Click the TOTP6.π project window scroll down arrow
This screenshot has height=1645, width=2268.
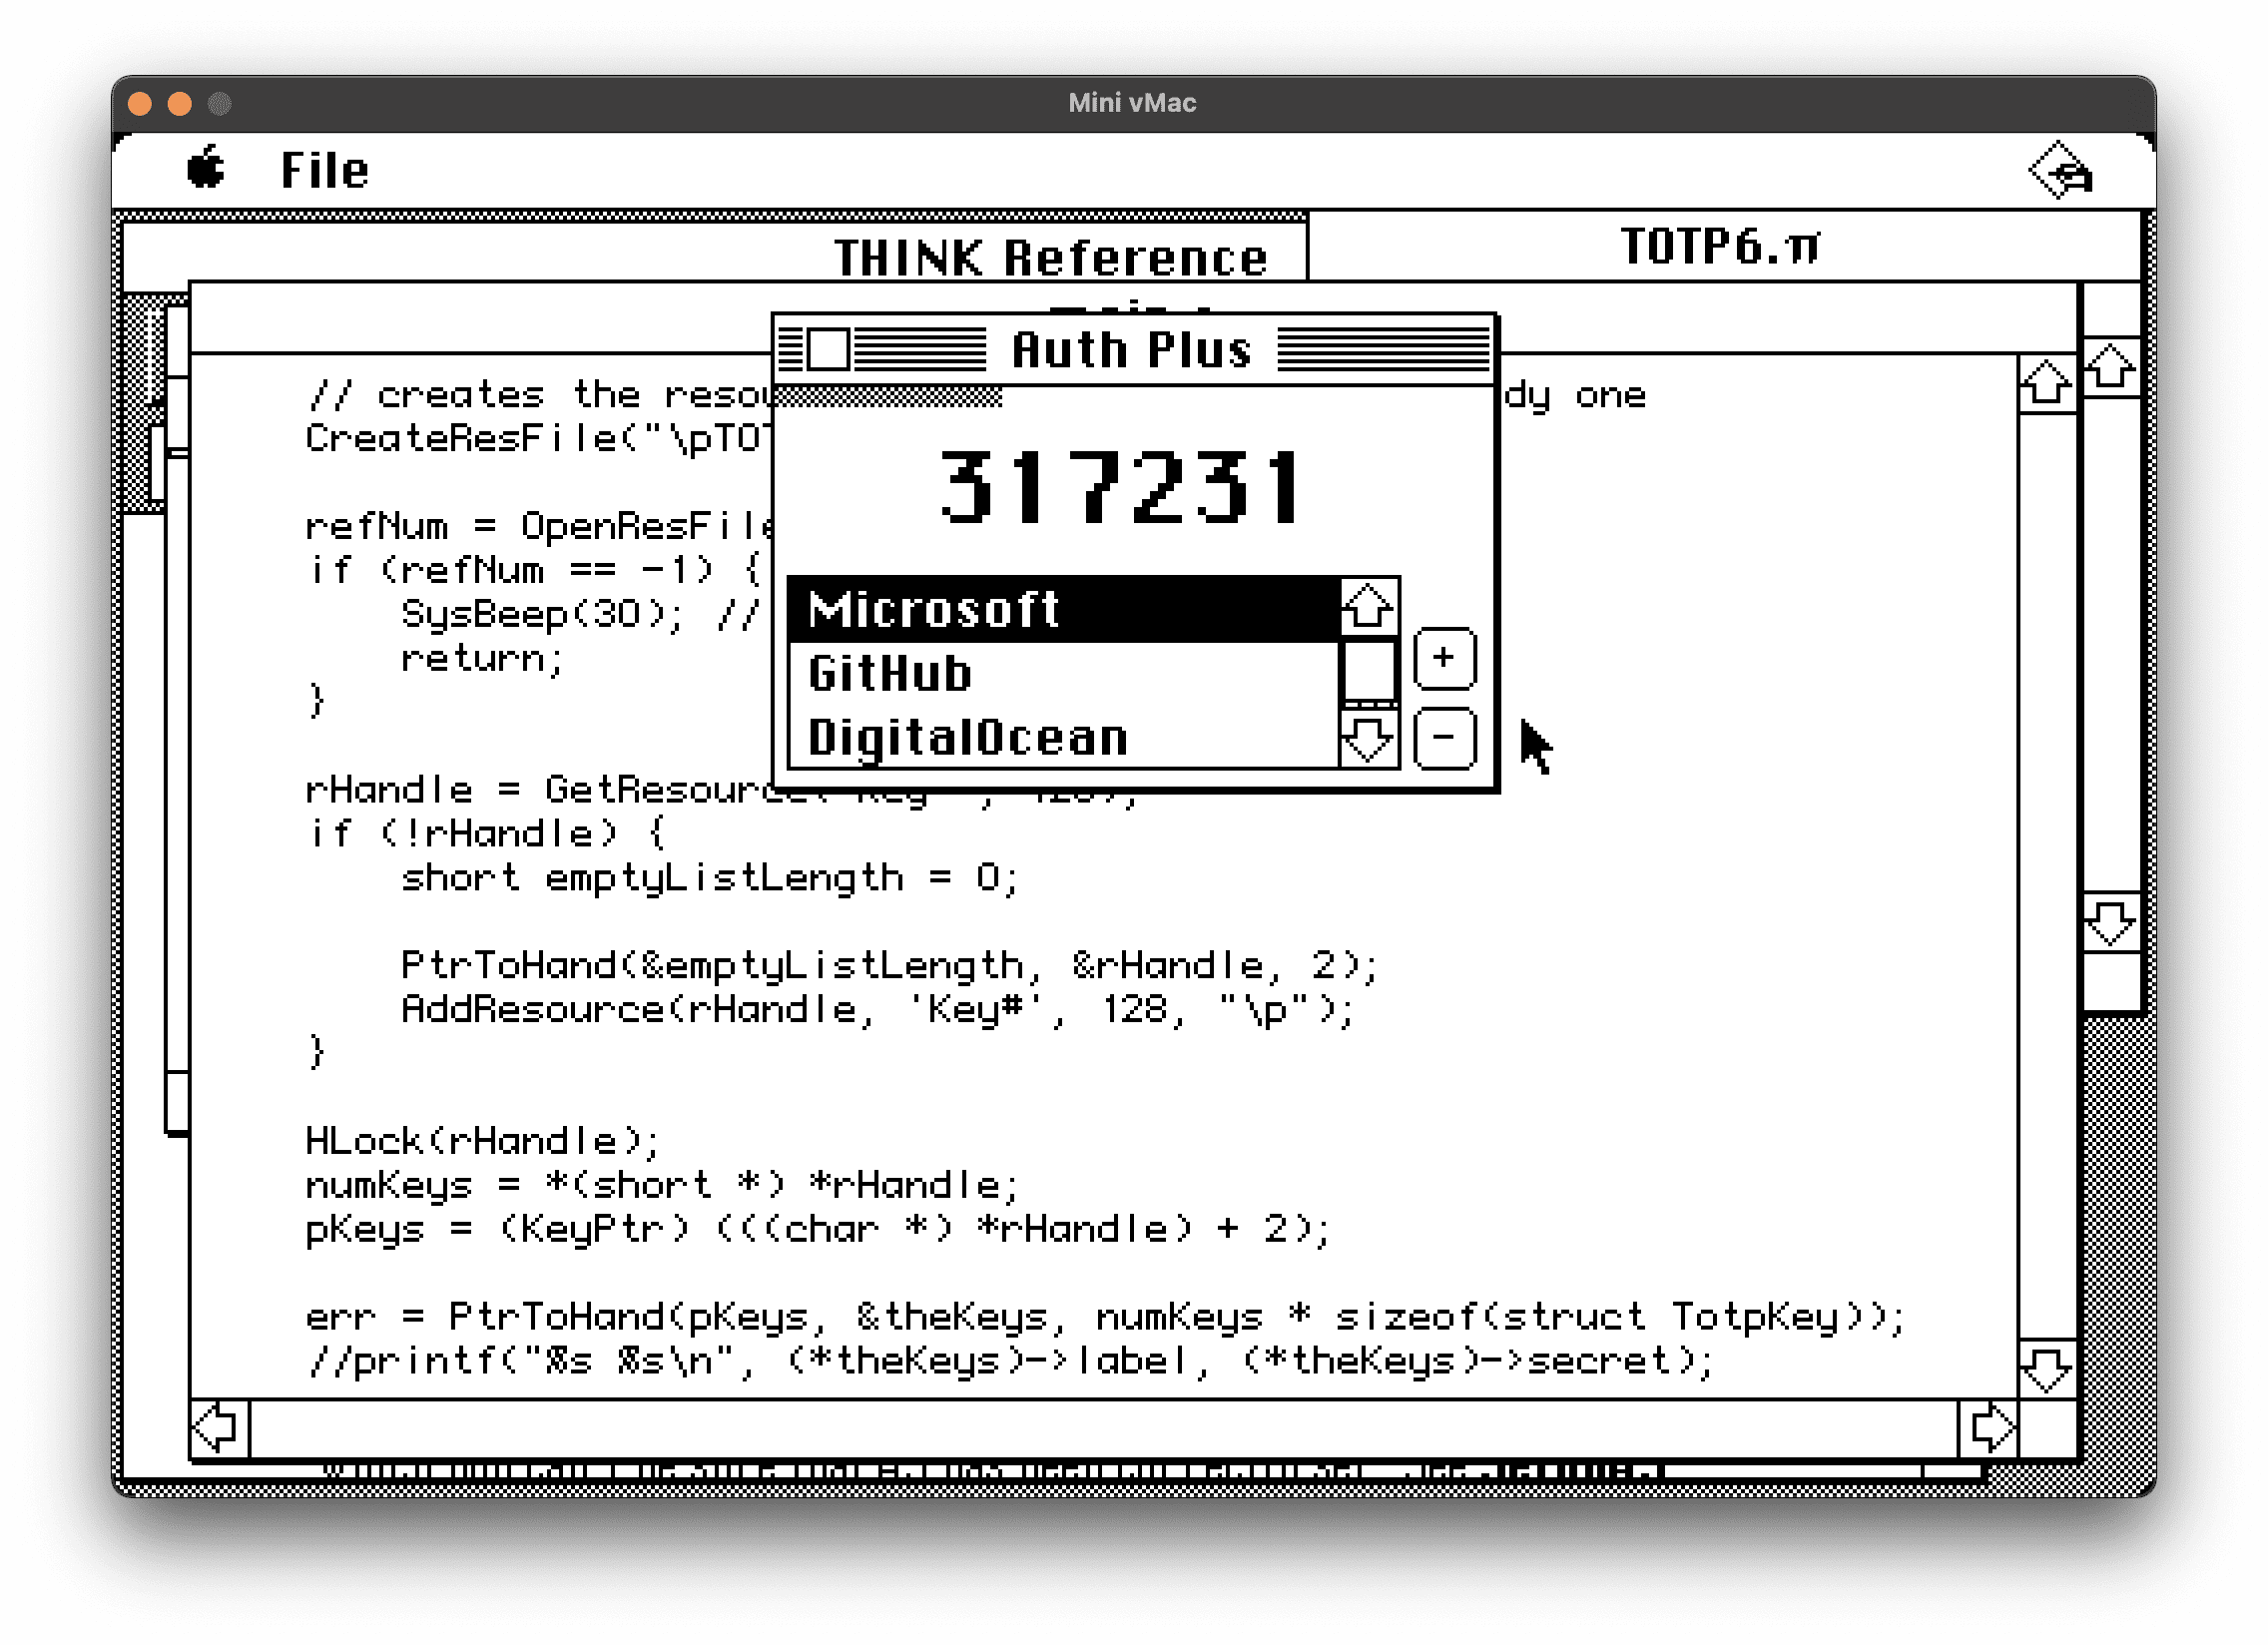point(2110,922)
